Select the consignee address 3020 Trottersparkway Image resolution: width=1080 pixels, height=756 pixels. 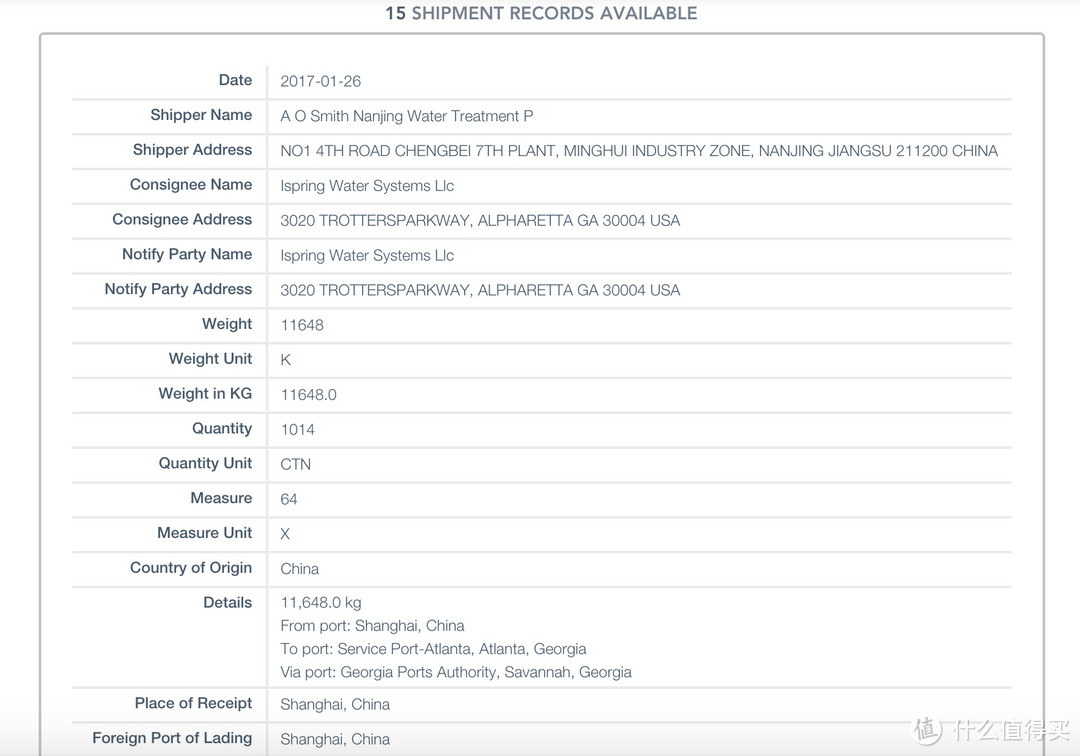tap(480, 220)
